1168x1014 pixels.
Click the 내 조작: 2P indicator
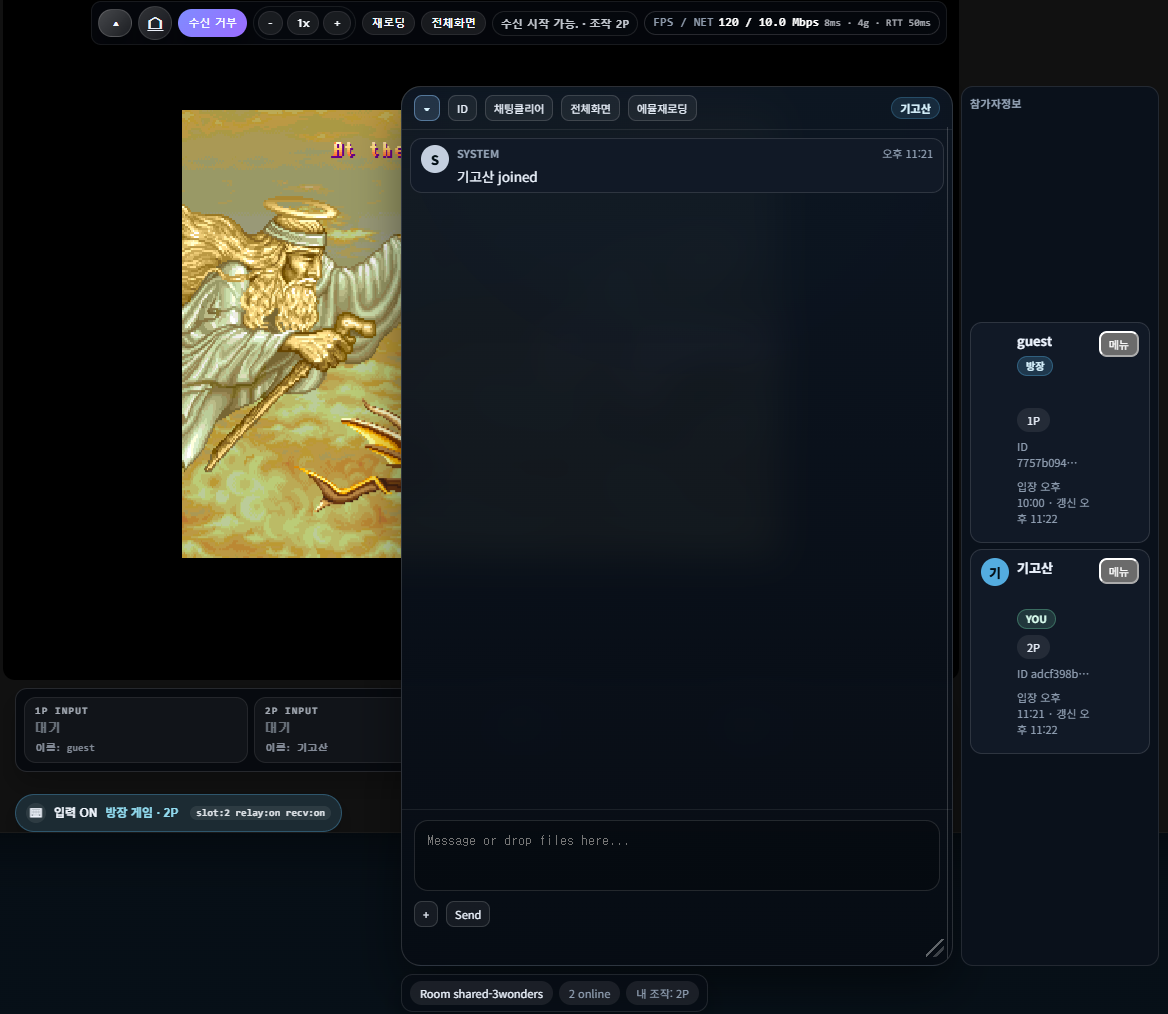coord(661,994)
